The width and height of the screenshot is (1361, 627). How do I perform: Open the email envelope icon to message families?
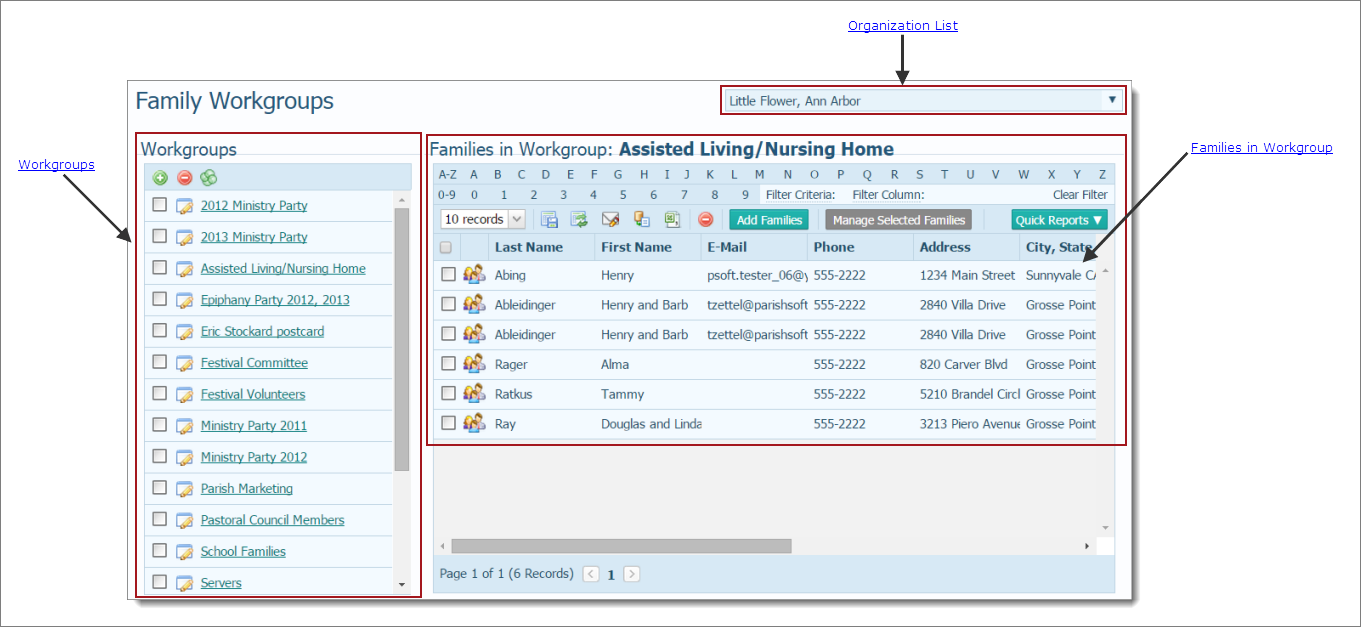point(610,219)
